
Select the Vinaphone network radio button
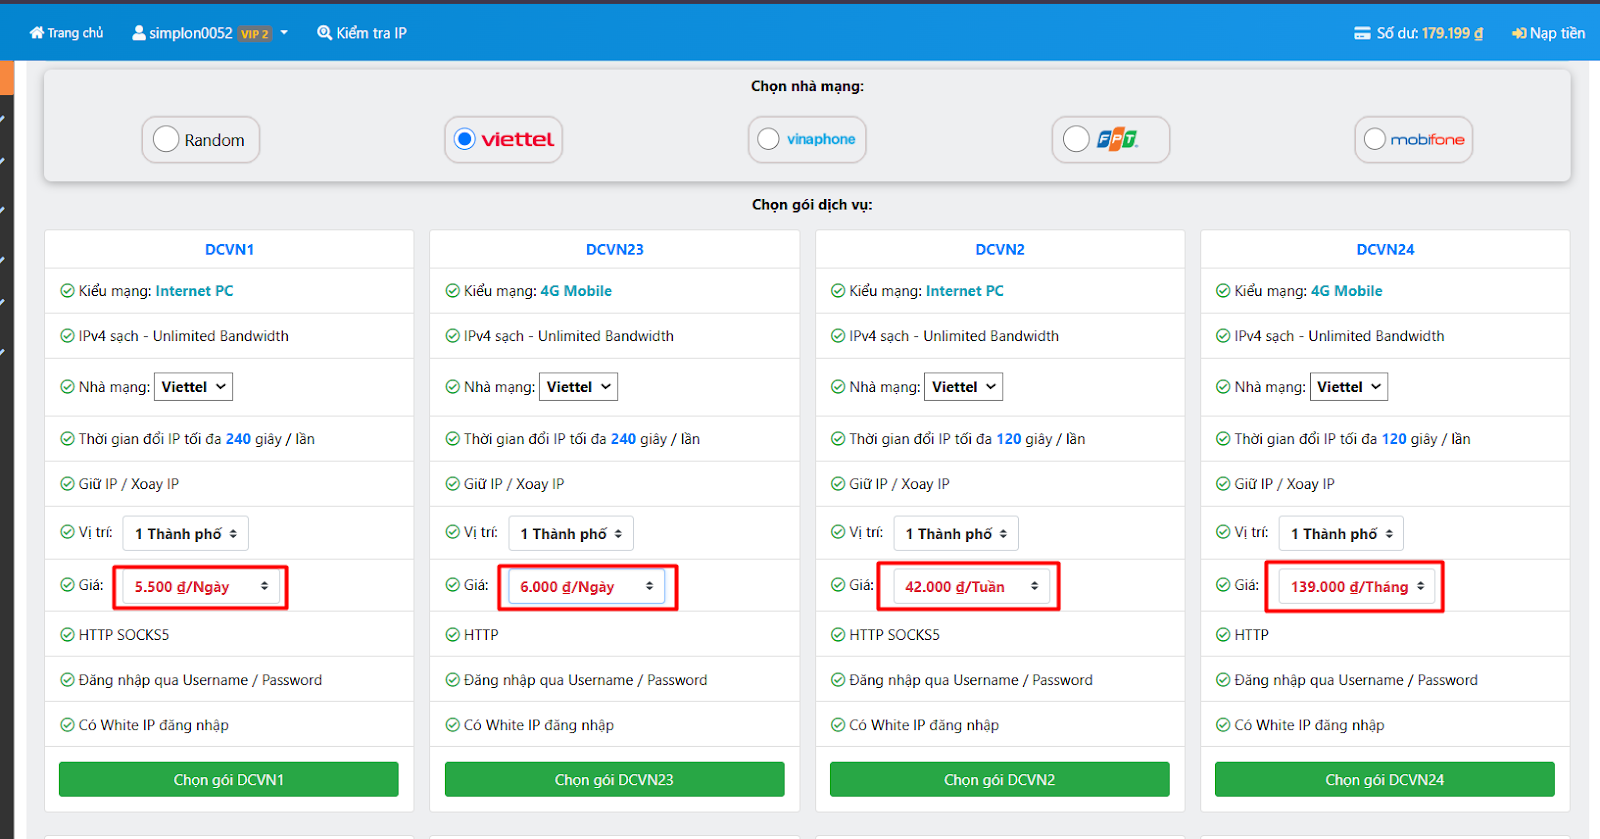pyautogui.click(x=768, y=139)
